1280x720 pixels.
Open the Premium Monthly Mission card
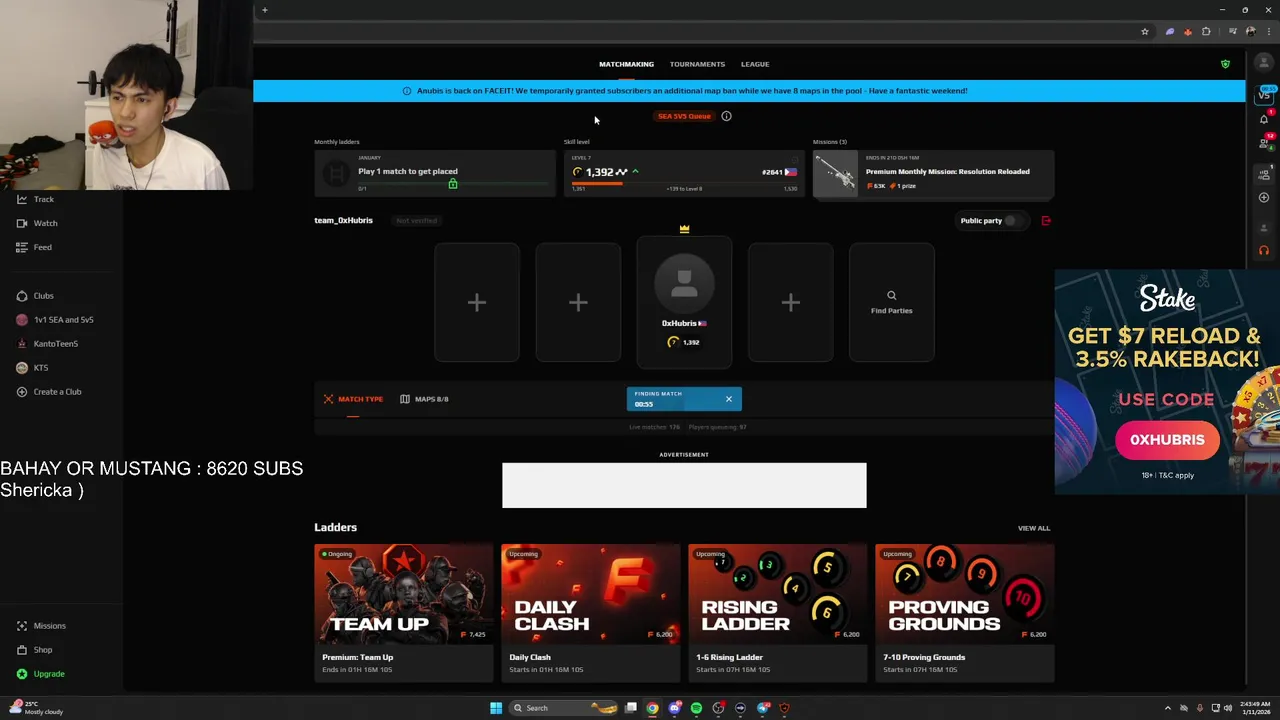click(x=933, y=172)
